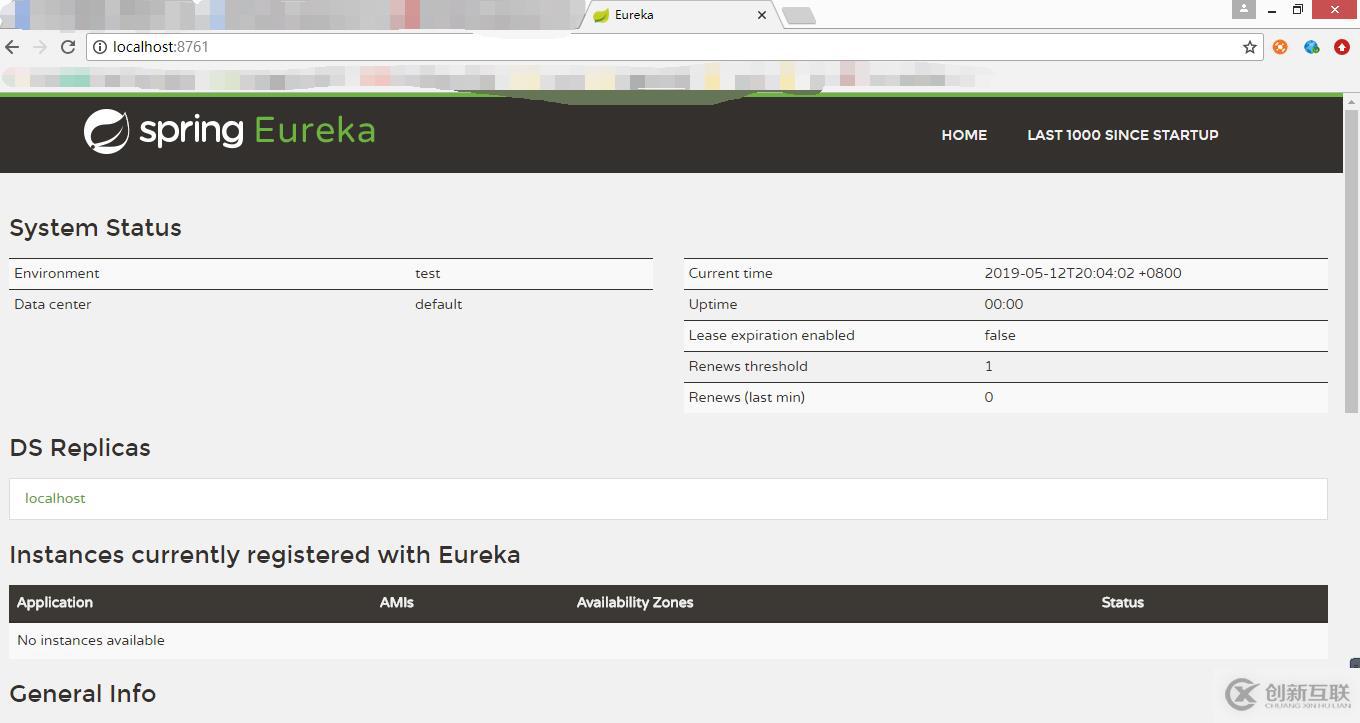Open the HOME navigation item
The width and height of the screenshot is (1360, 723).
(x=964, y=135)
